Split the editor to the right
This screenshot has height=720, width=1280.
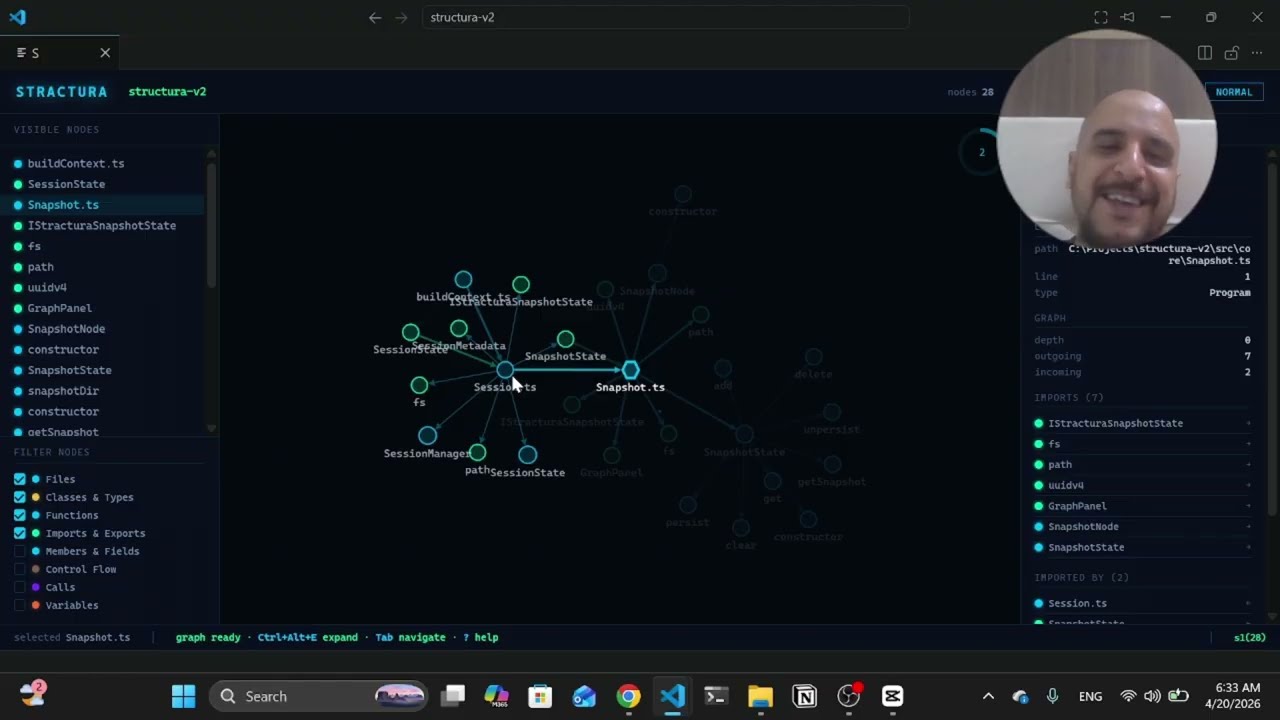click(x=1205, y=53)
